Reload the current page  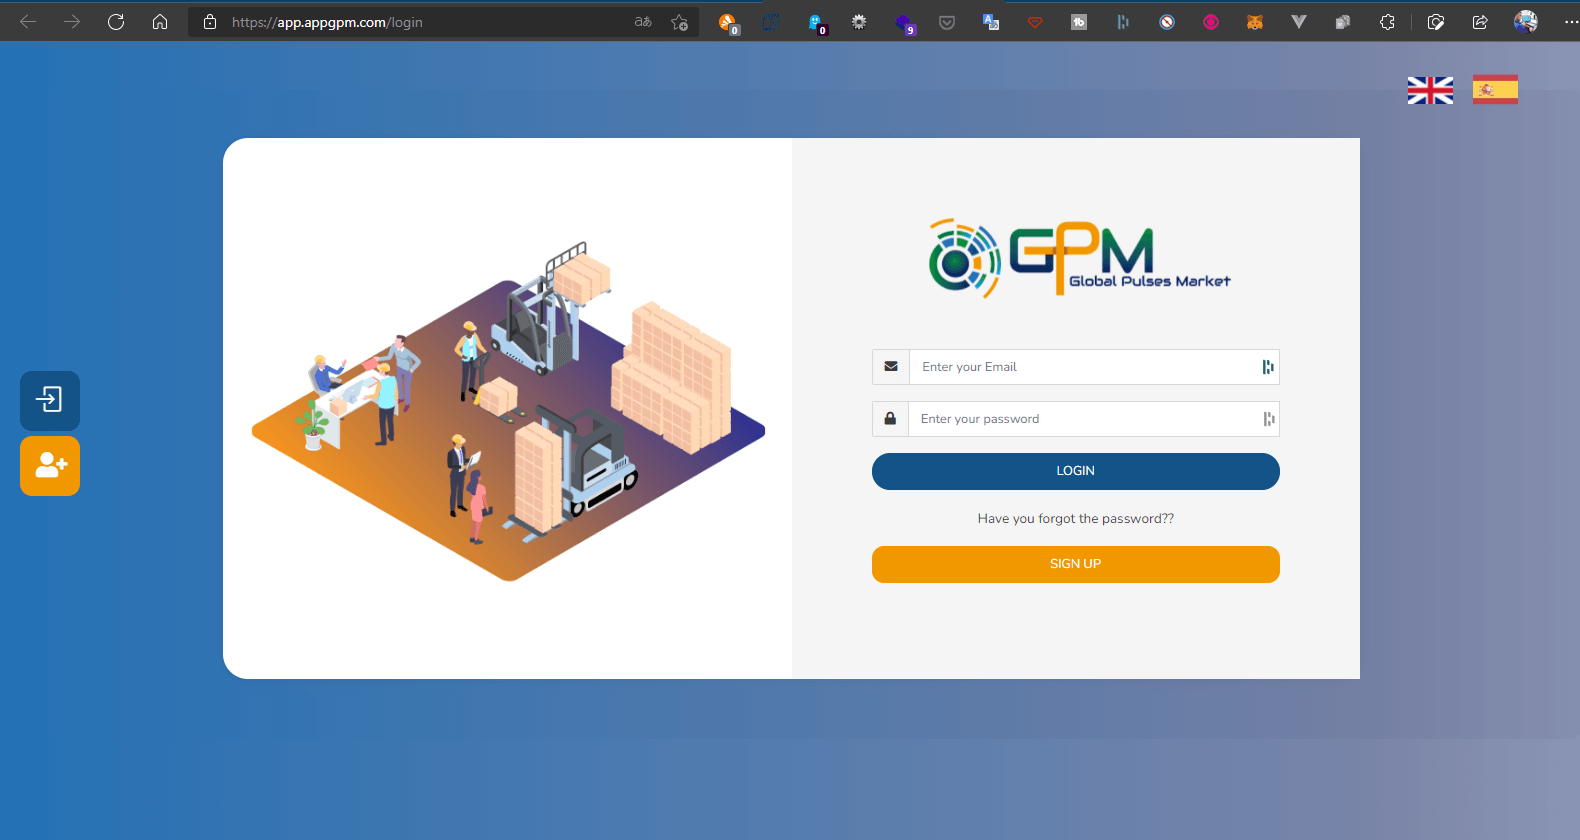click(x=116, y=22)
